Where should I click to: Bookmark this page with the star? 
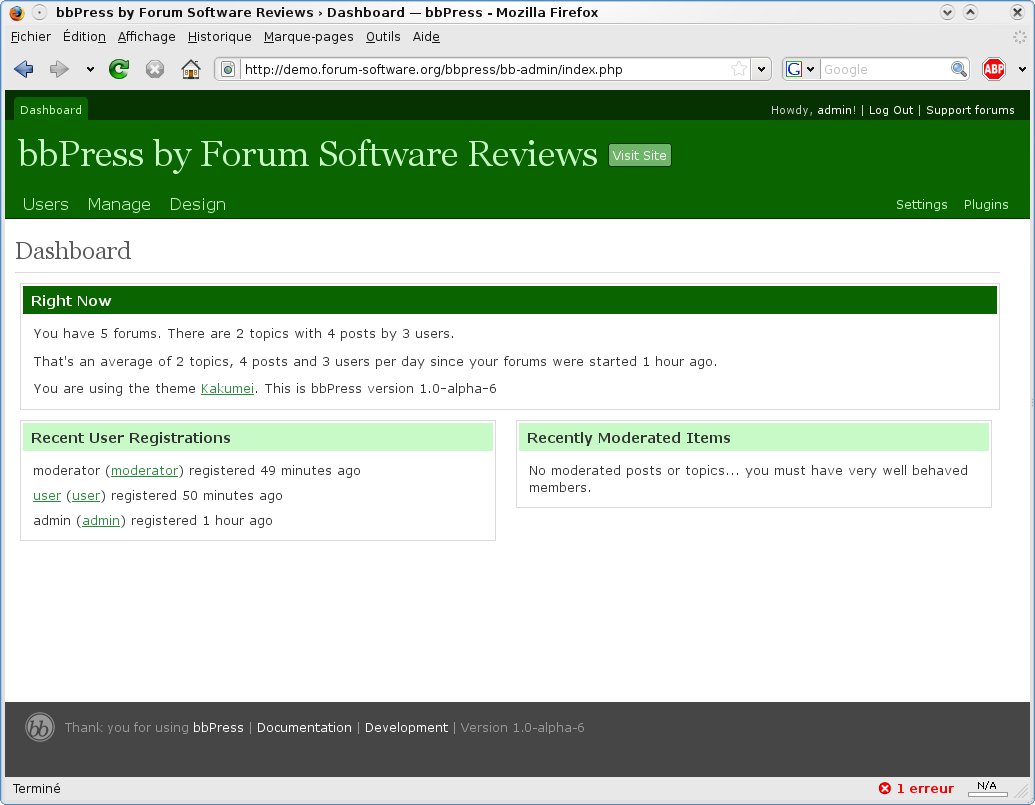click(x=739, y=69)
